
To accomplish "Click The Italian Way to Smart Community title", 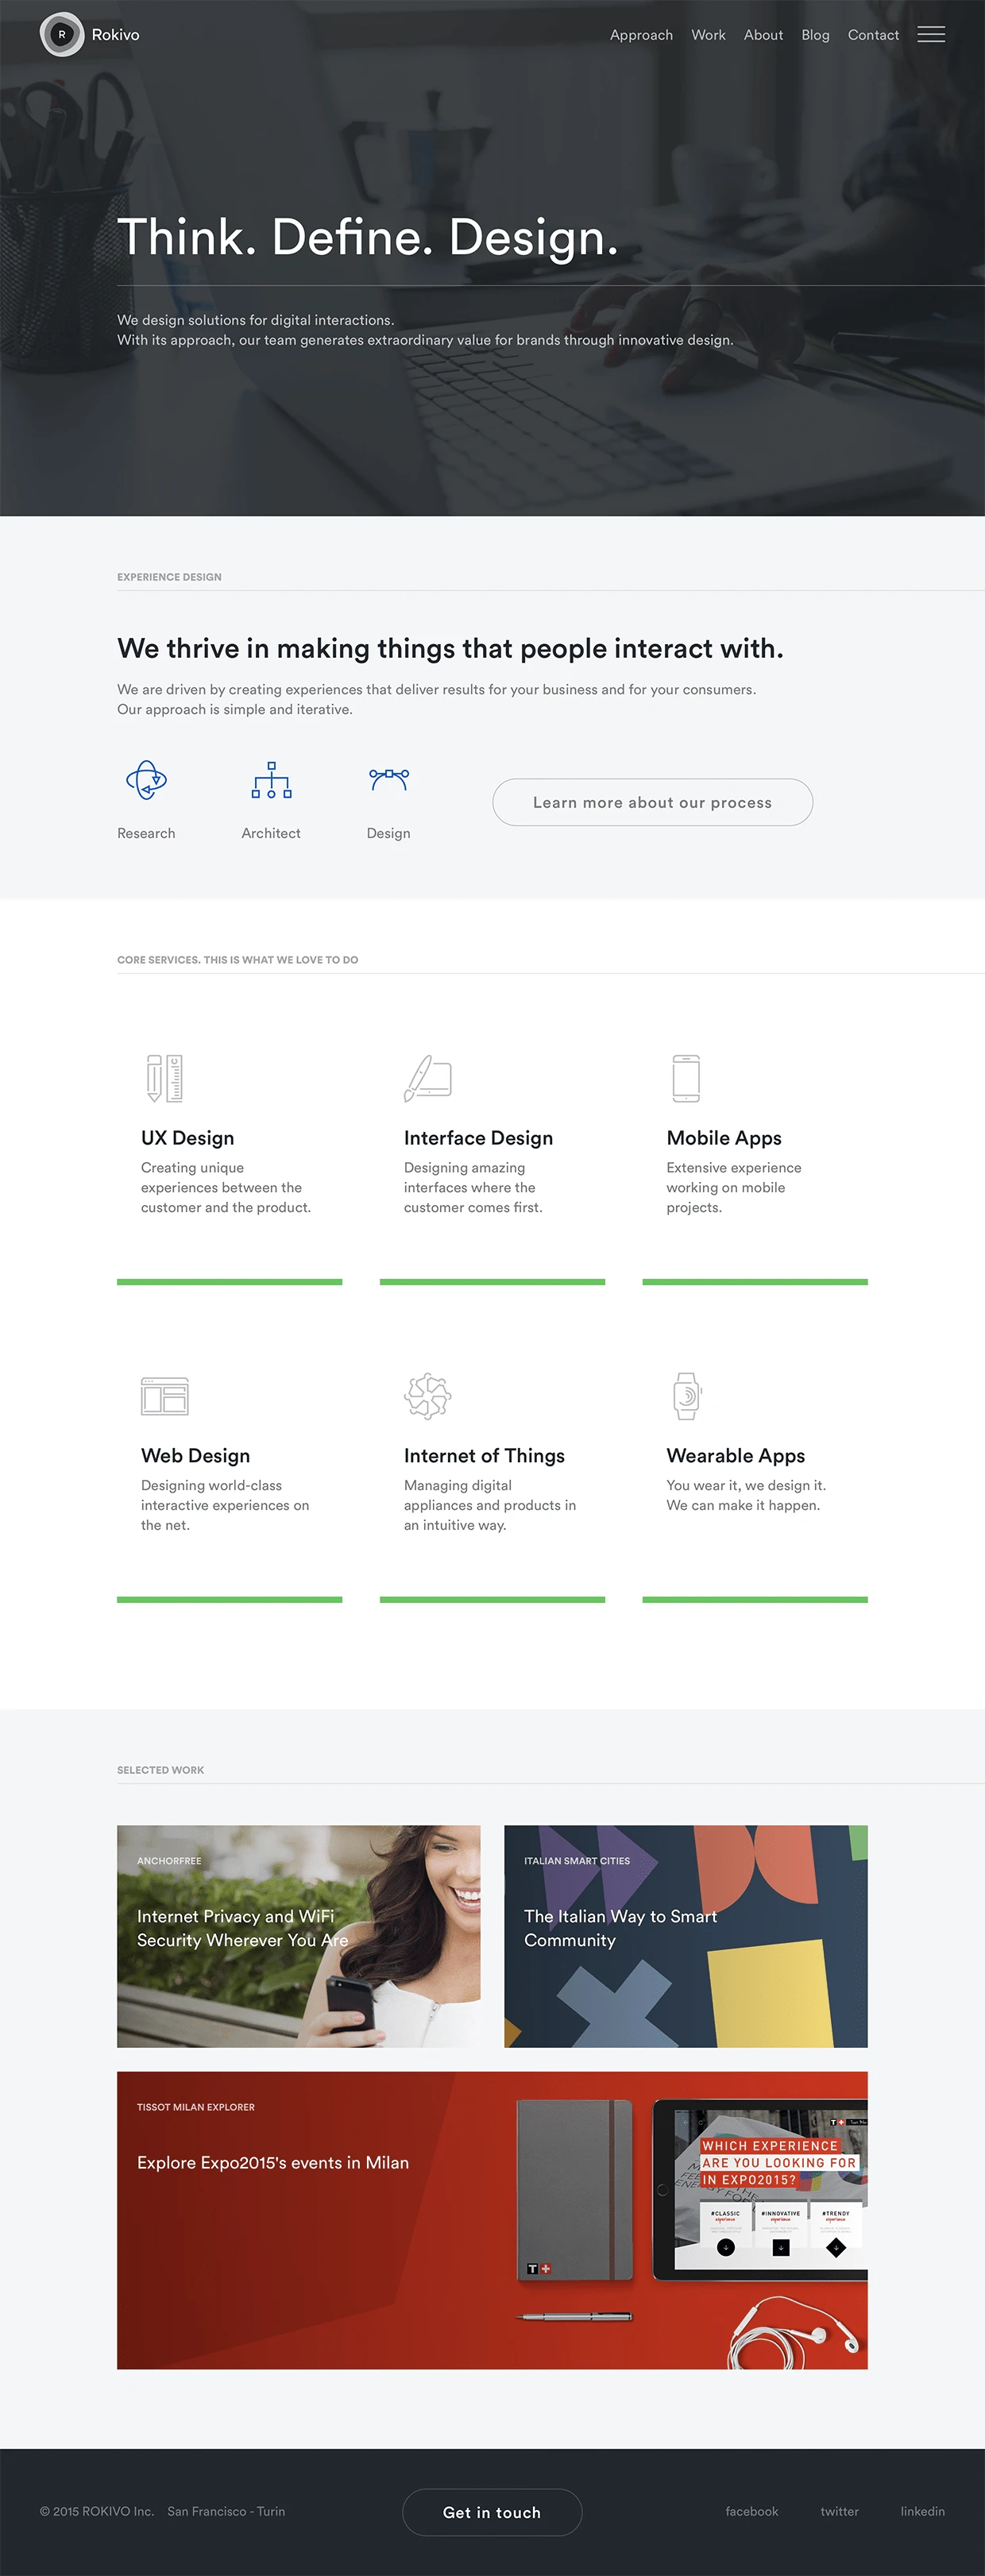I will point(620,1928).
